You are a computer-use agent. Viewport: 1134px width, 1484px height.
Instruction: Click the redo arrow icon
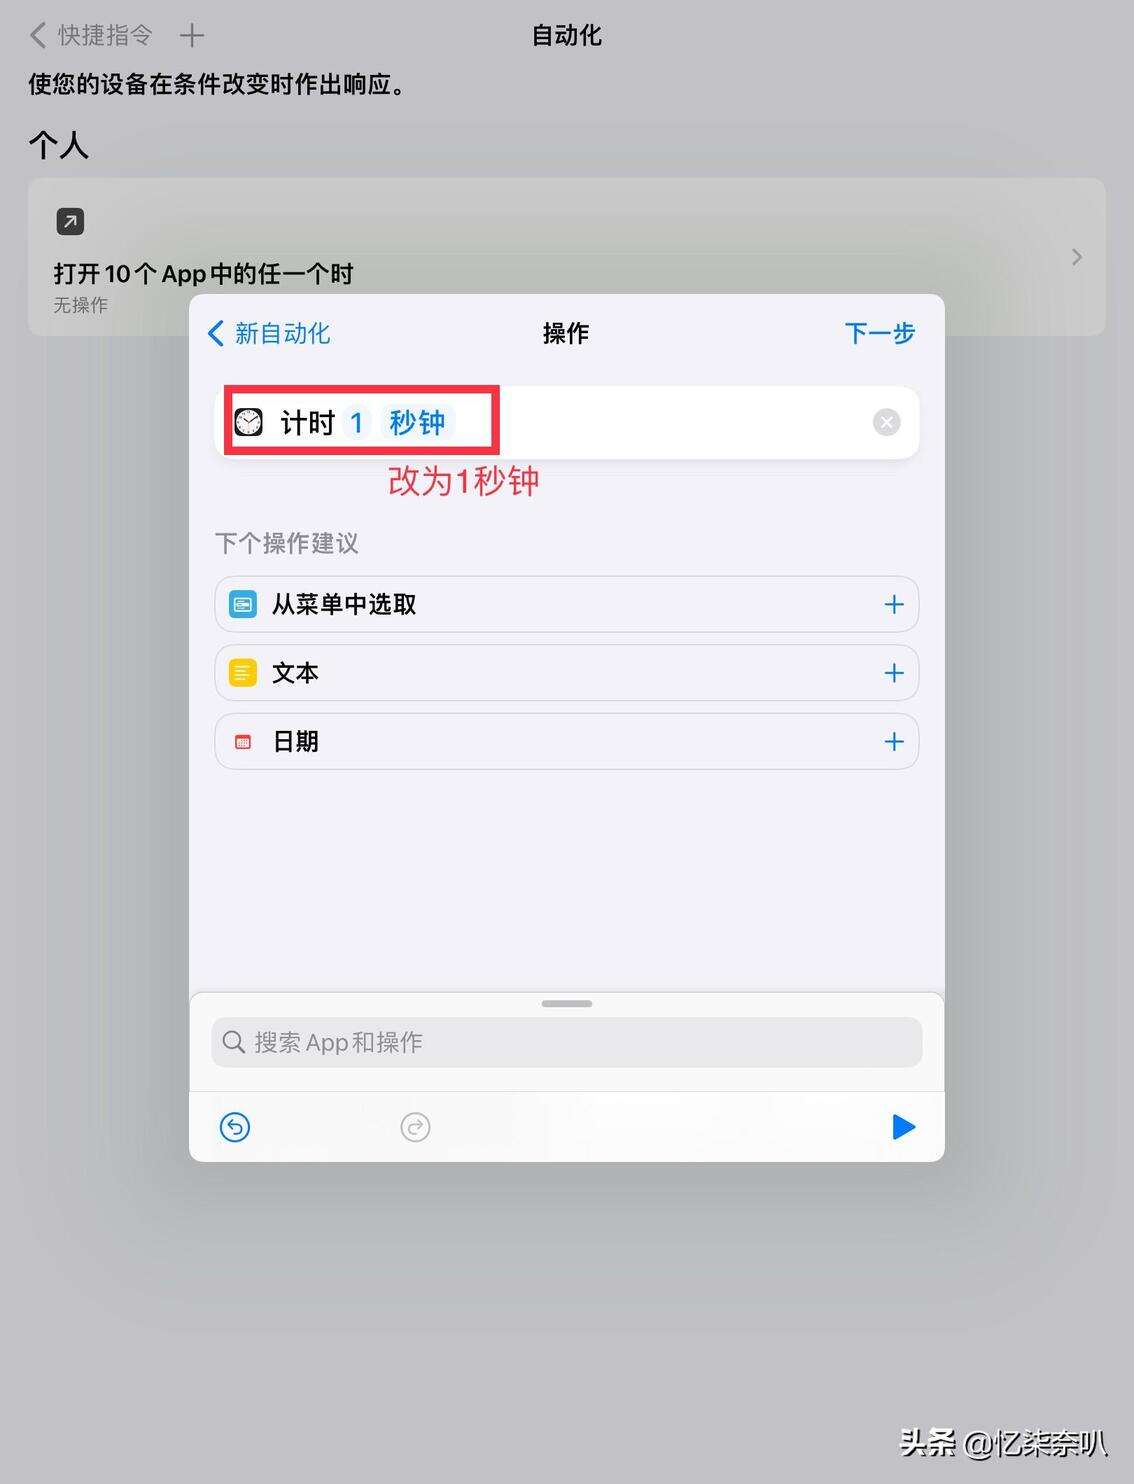tap(415, 1127)
